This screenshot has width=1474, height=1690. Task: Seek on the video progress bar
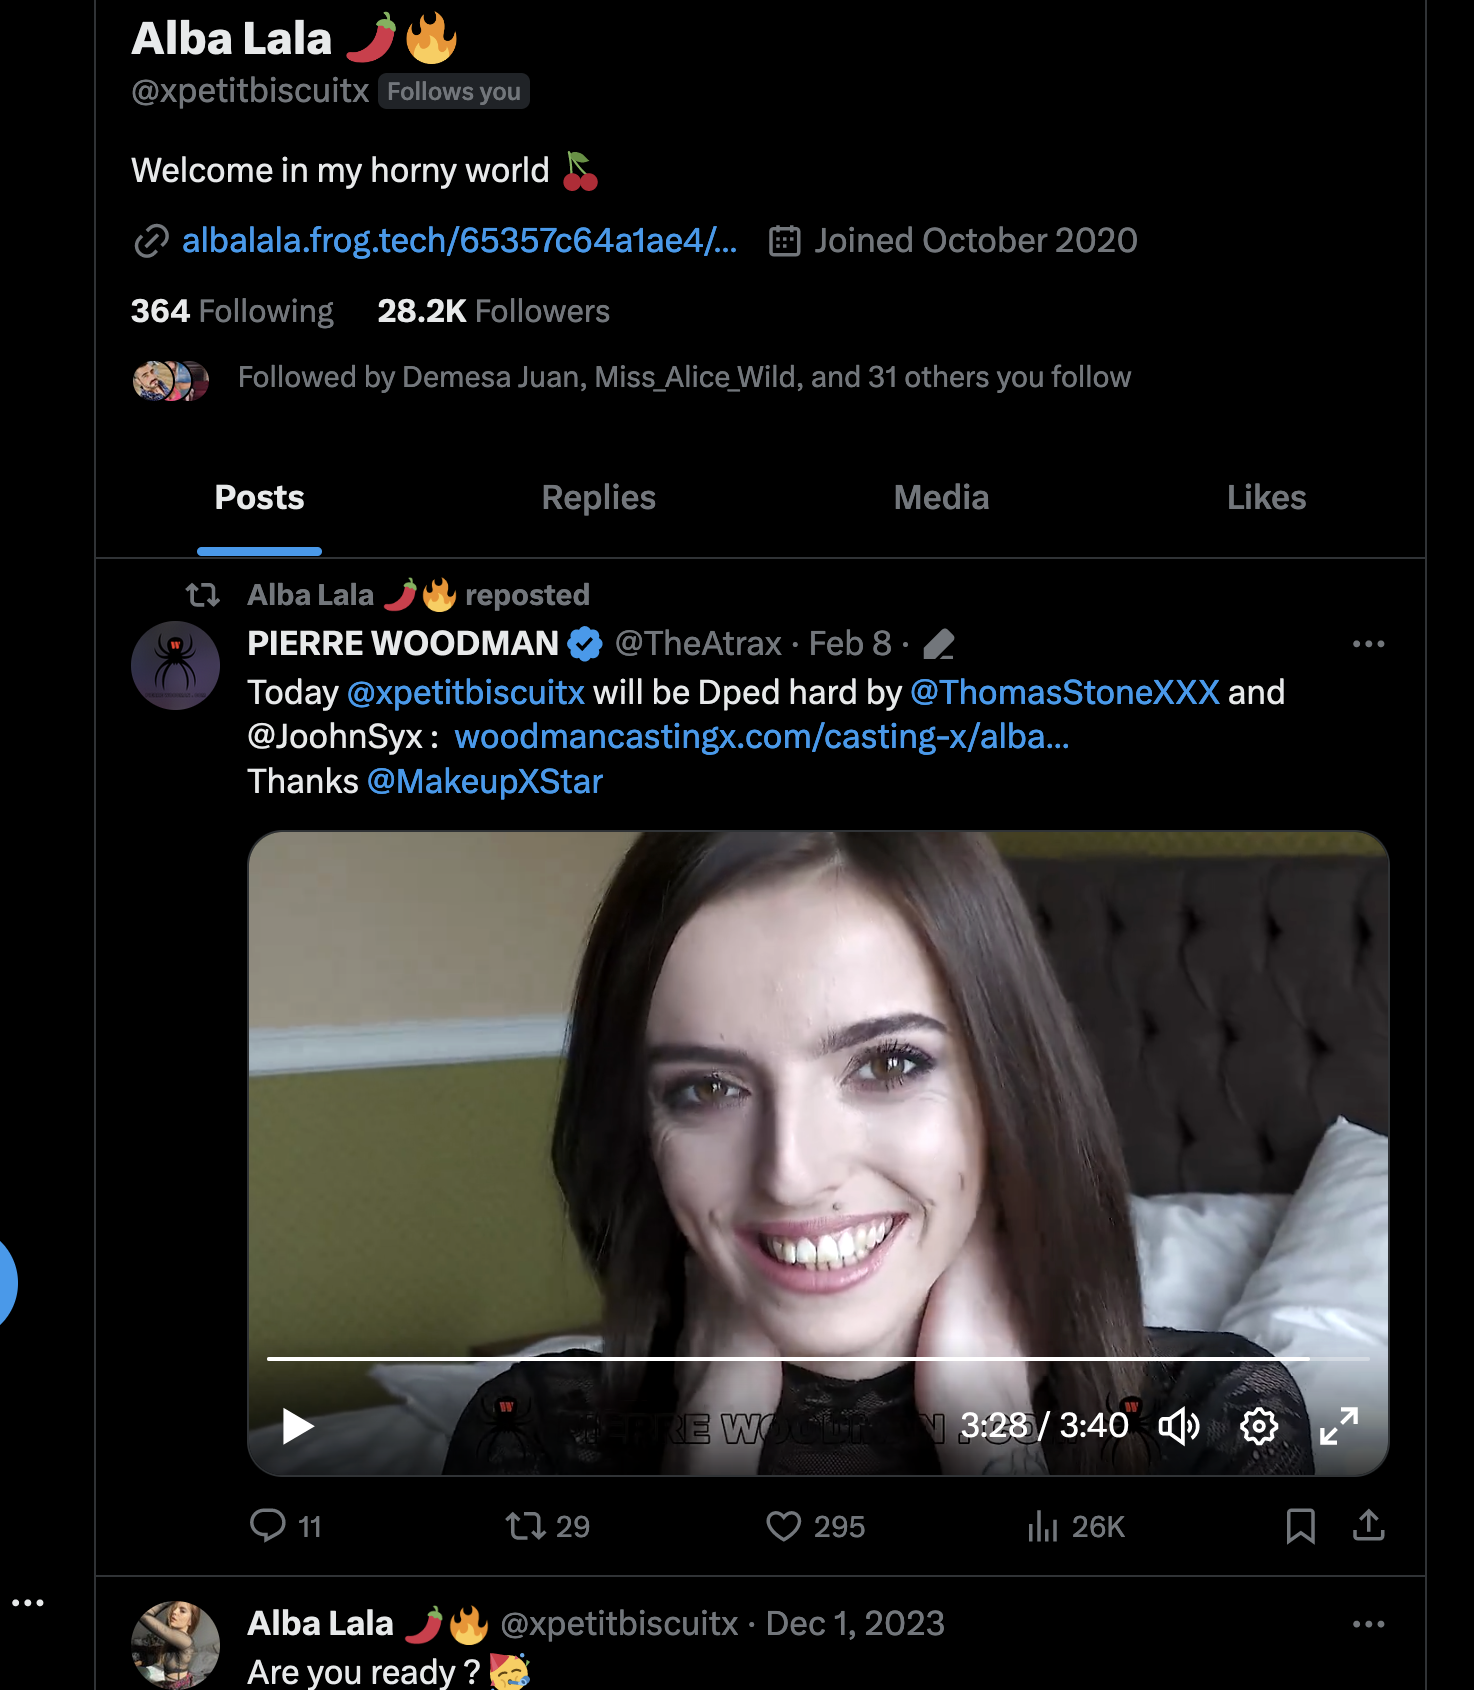pyautogui.click(x=800, y=1359)
